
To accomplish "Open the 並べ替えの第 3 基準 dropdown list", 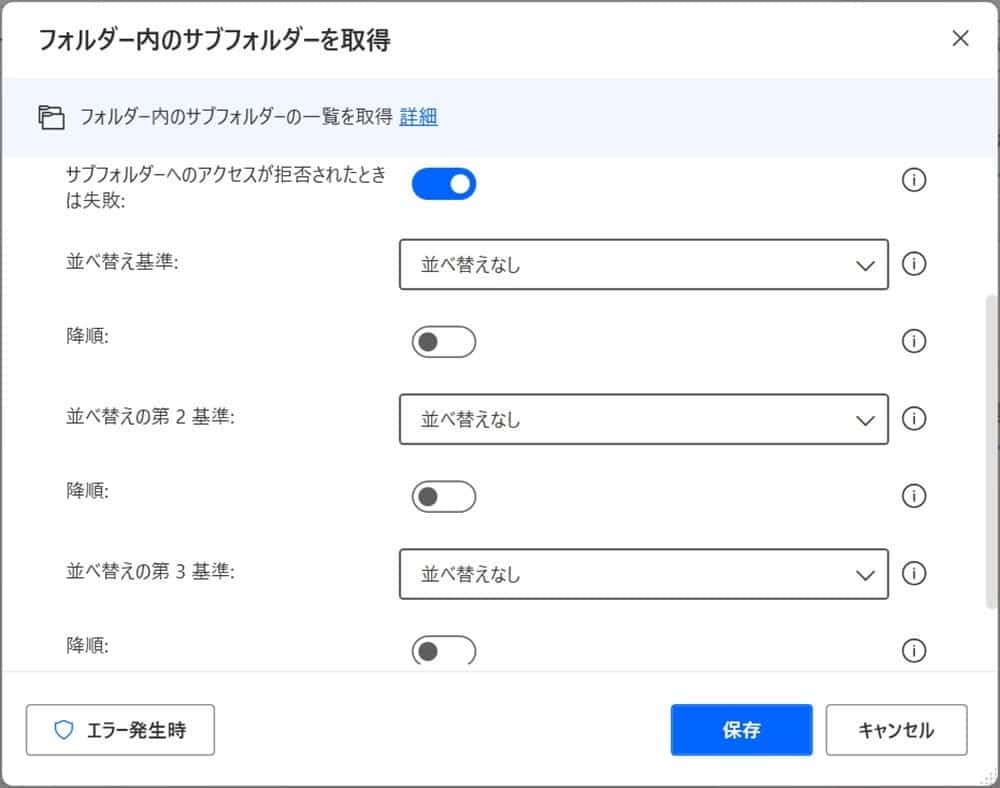I will tap(645, 574).
